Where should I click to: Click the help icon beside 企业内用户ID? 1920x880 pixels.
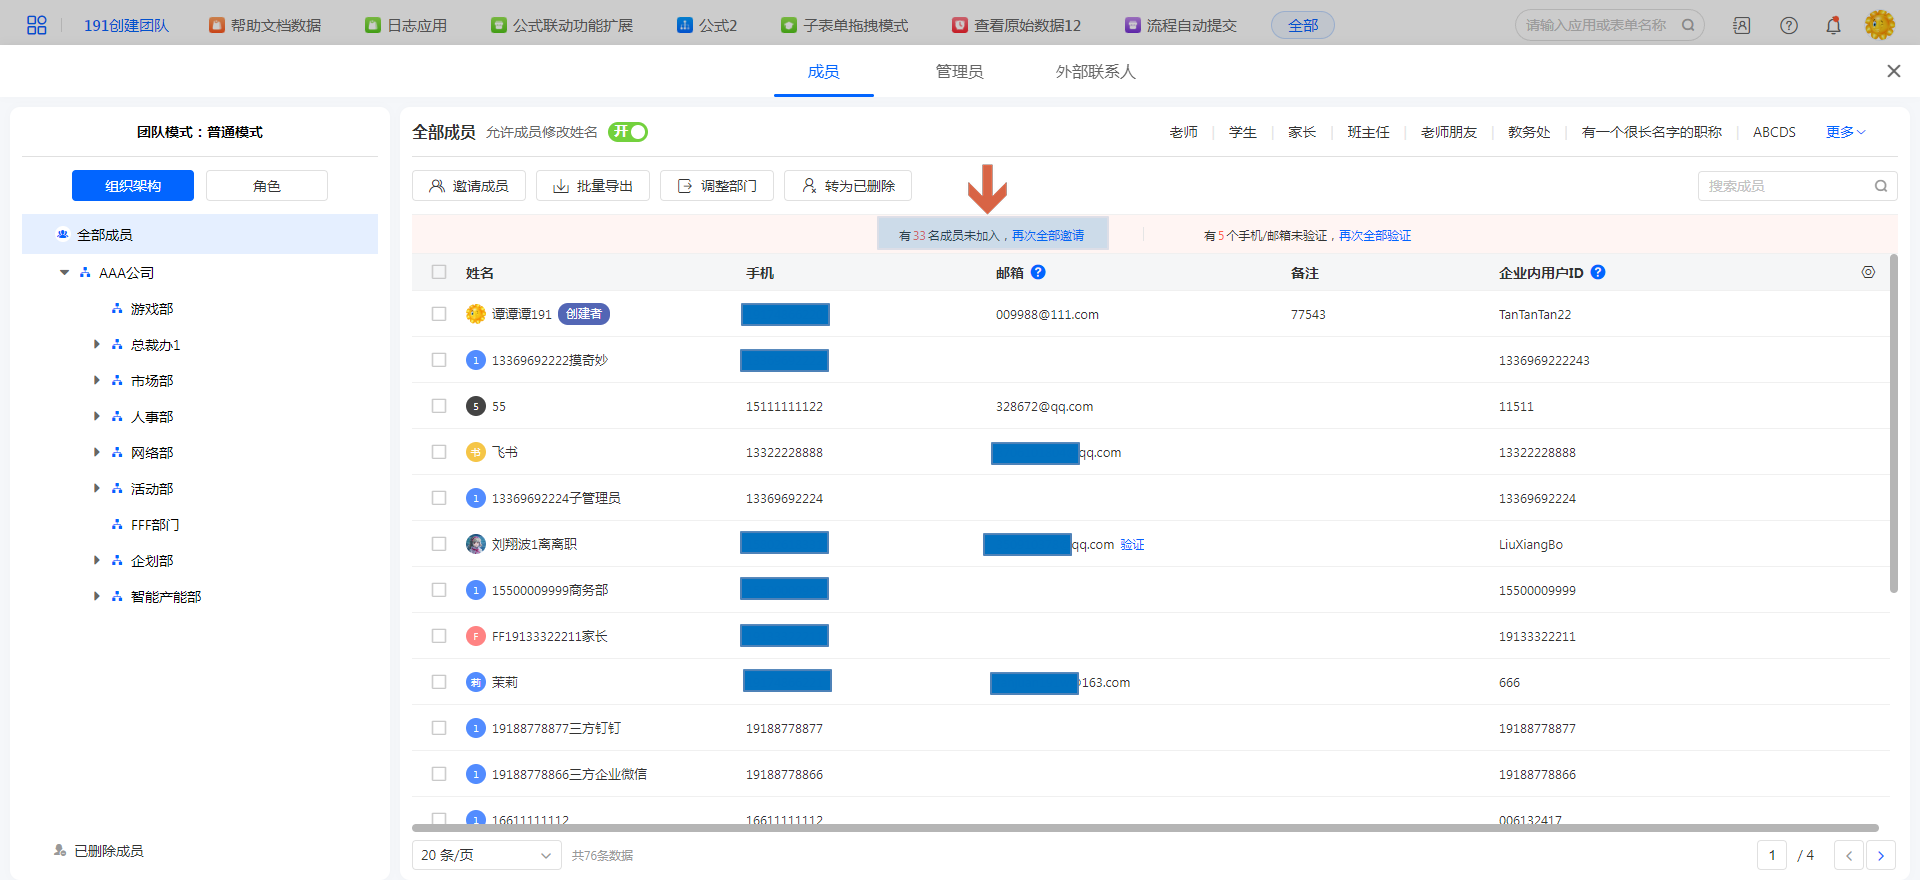pyautogui.click(x=1597, y=272)
